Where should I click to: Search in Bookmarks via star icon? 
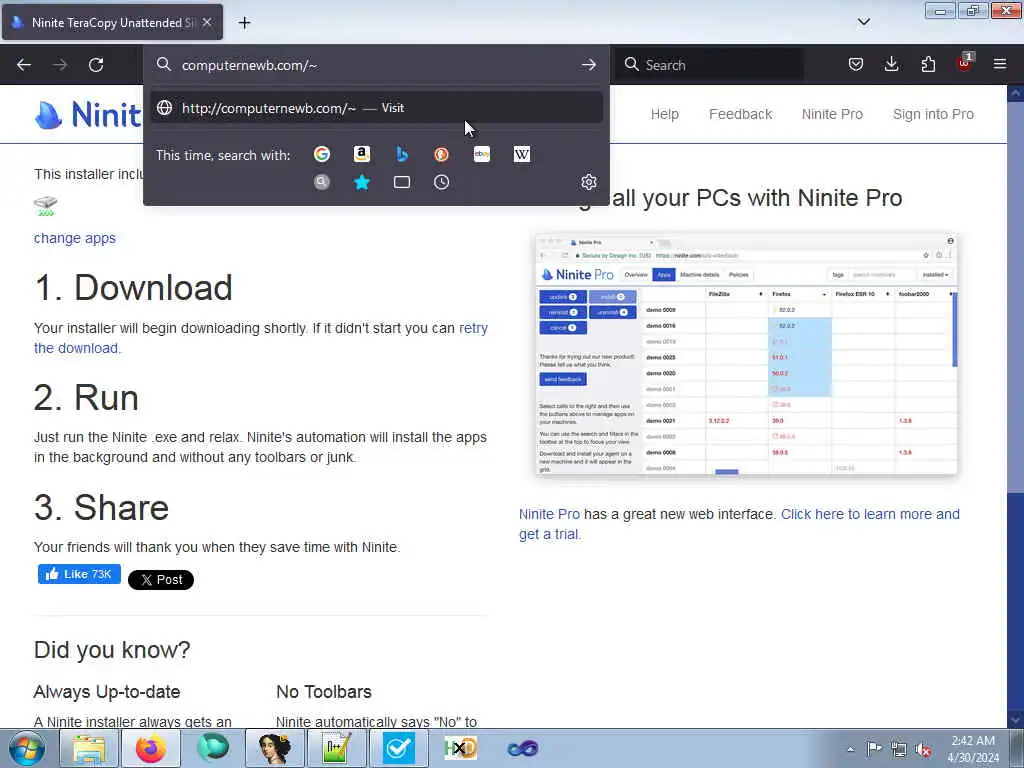tap(362, 182)
